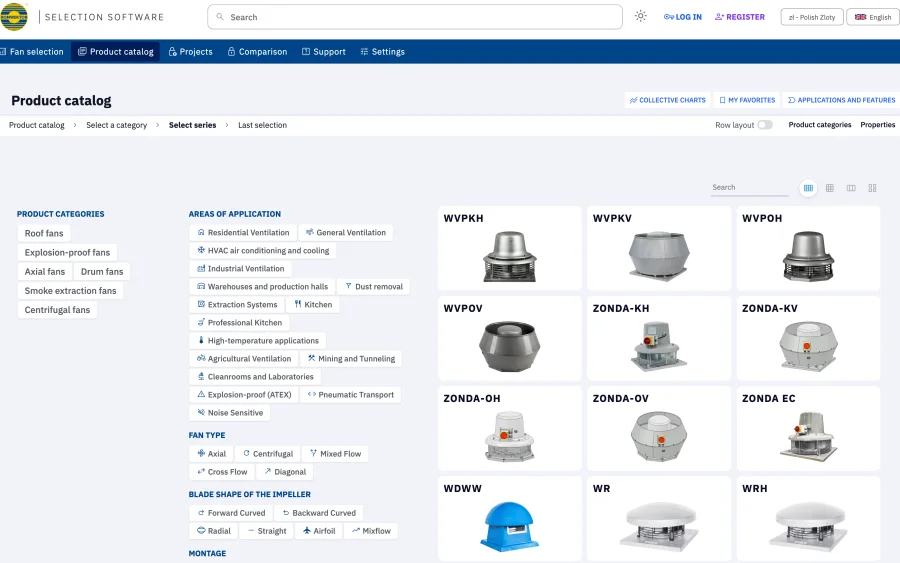
Task: Select Centrifugal fan type chip
Action: point(267,453)
